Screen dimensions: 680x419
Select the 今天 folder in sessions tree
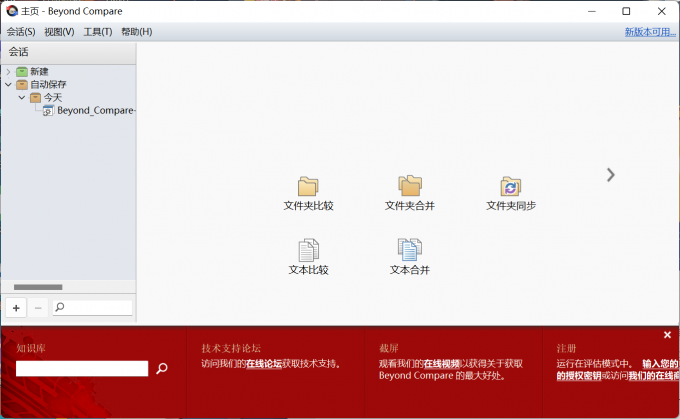pyautogui.click(x=46, y=97)
